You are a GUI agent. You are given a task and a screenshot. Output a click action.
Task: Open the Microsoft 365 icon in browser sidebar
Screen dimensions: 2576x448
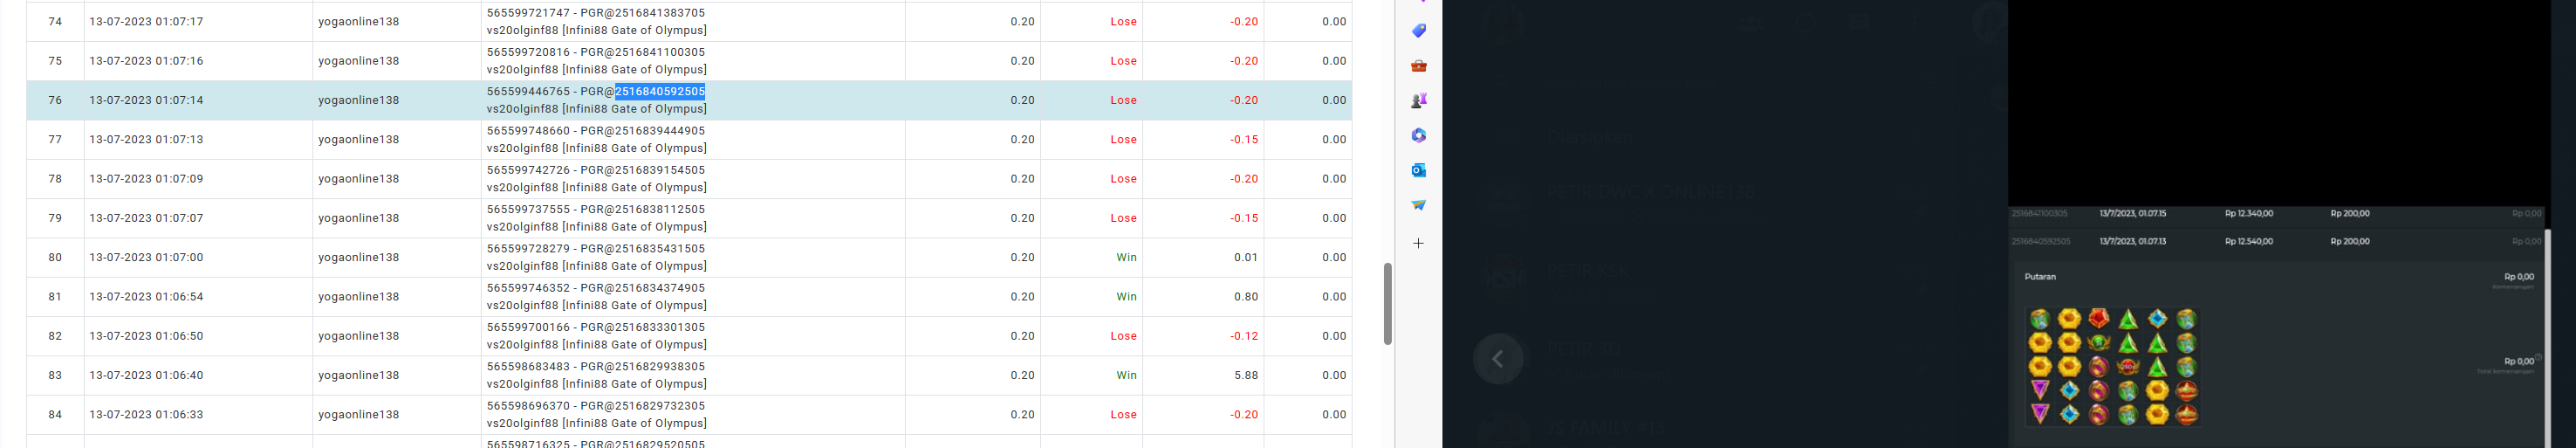(x=1418, y=135)
